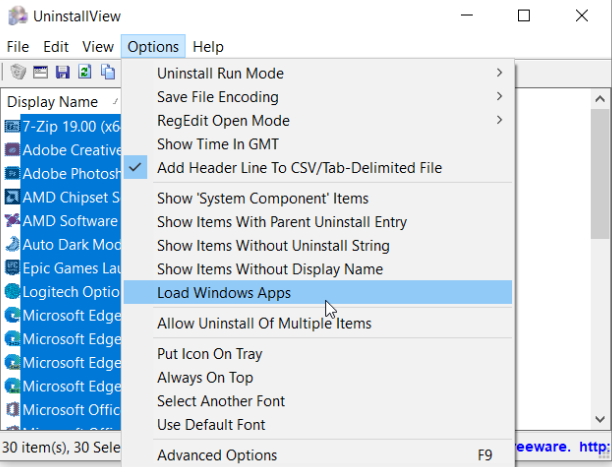The width and height of the screenshot is (612, 467).
Task: Select the Adobe Creative row
Action: pyautogui.click(x=71, y=150)
